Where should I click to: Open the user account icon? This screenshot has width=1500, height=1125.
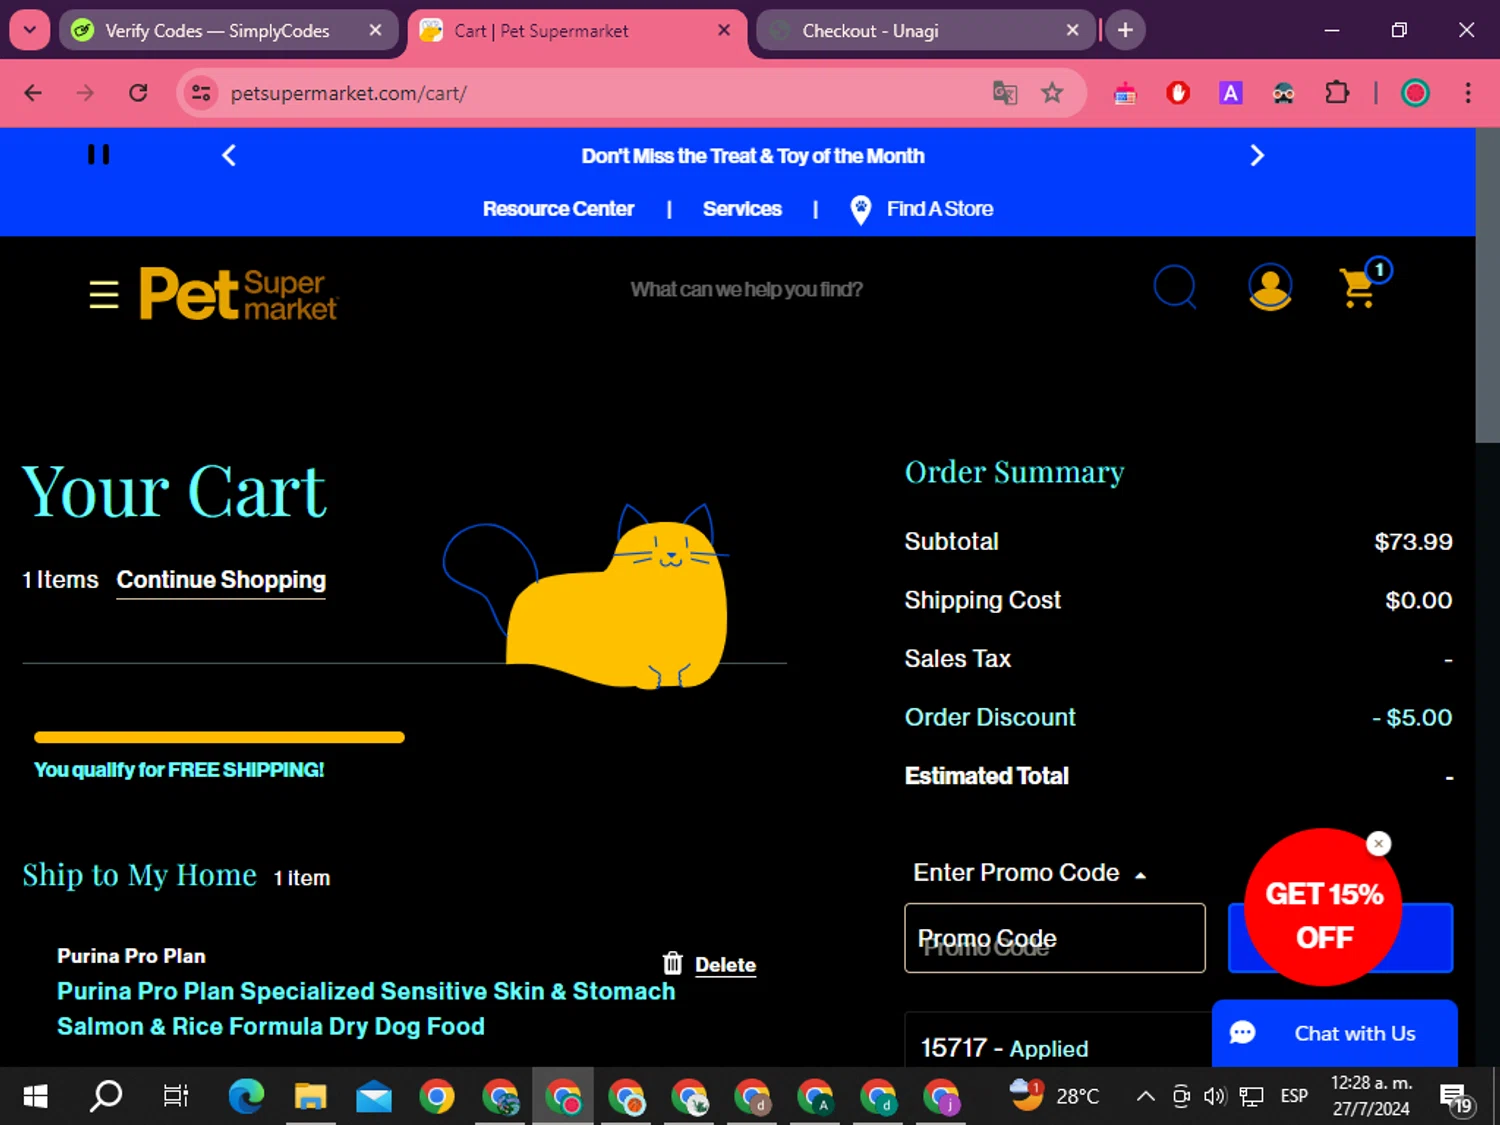tap(1270, 287)
